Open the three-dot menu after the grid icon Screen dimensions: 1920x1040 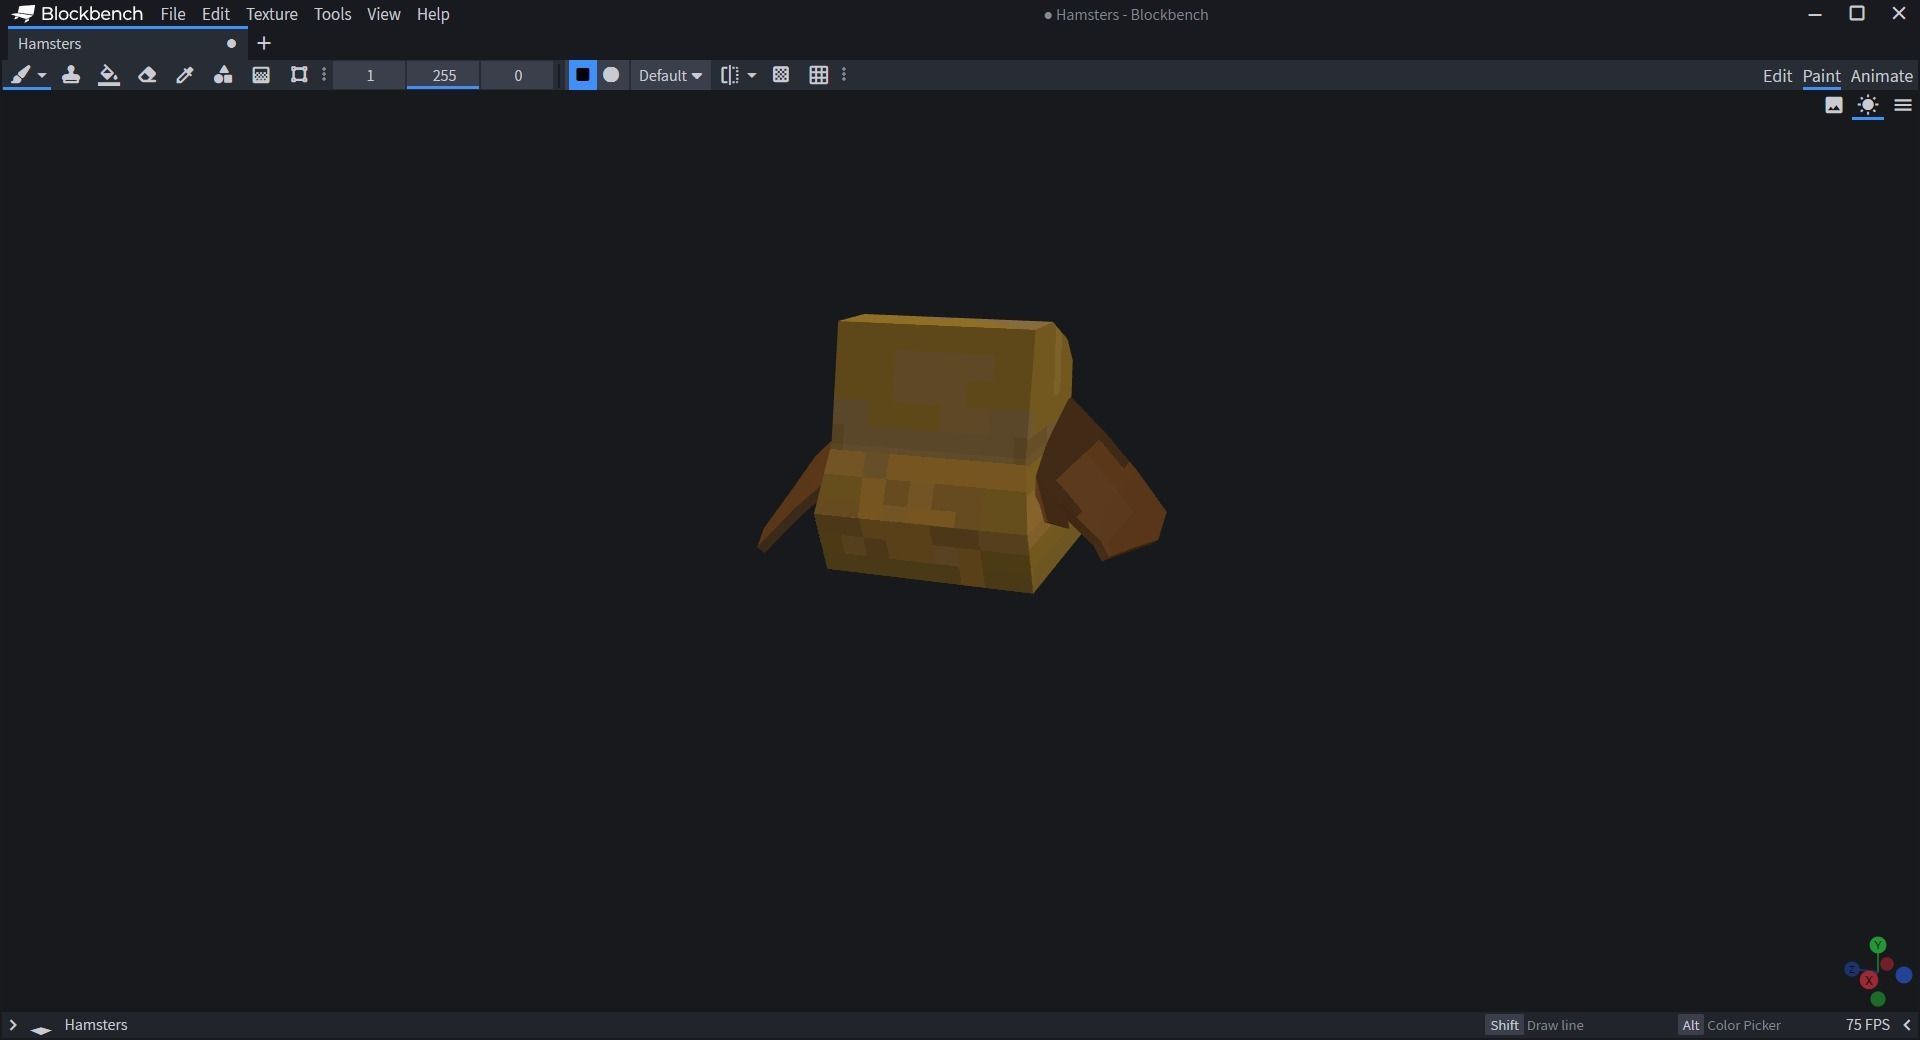point(845,75)
